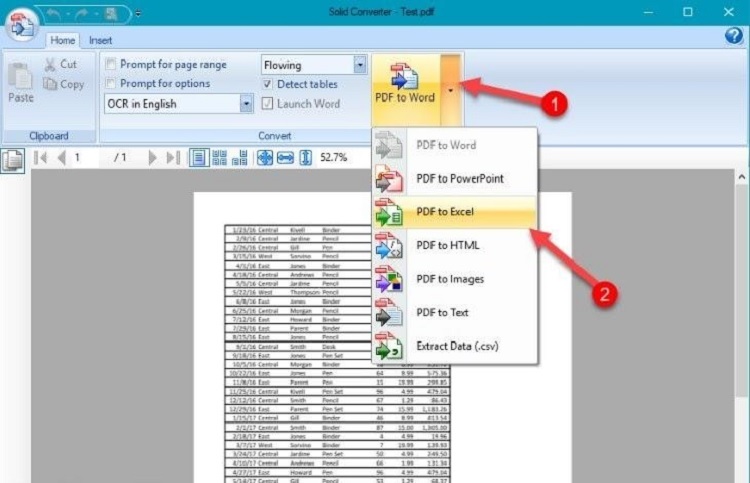
Task: Toggle the Launch Word checkbox
Action: point(267,103)
